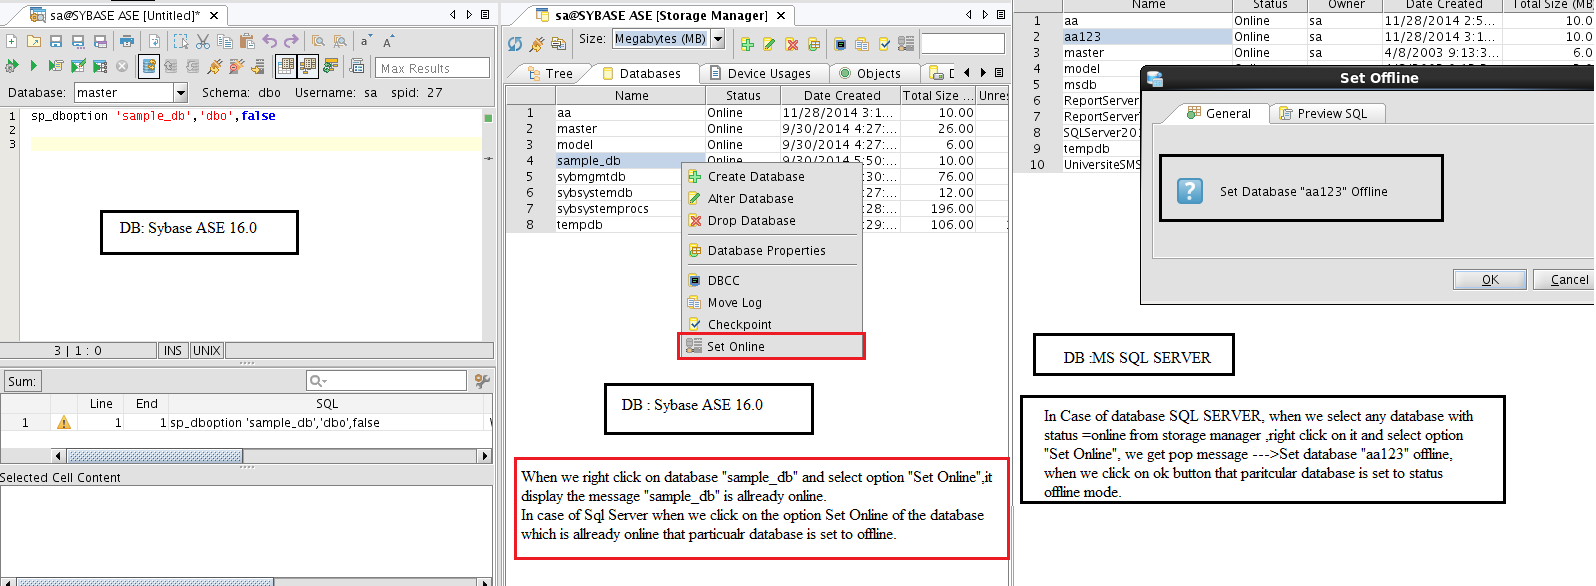The width and height of the screenshot is (1596, 586).
Task: Choose Checkpoint from context menu
Action: [x=771, y=325]
